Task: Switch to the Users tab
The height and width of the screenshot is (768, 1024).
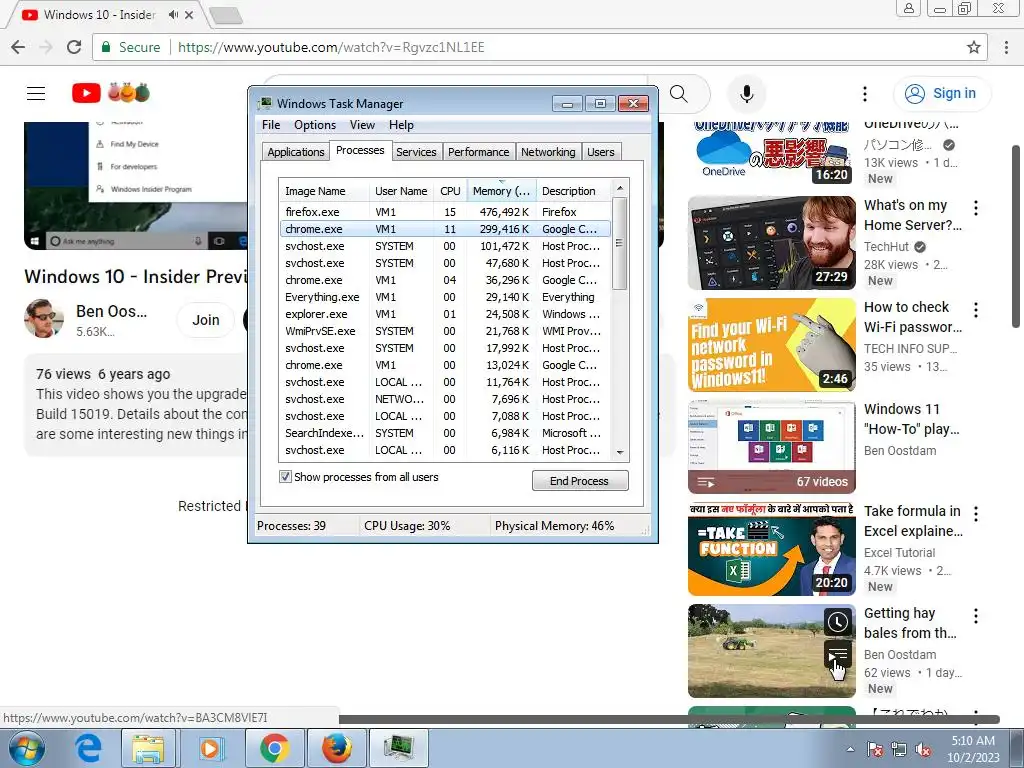Action: click(x=601, y=152)
